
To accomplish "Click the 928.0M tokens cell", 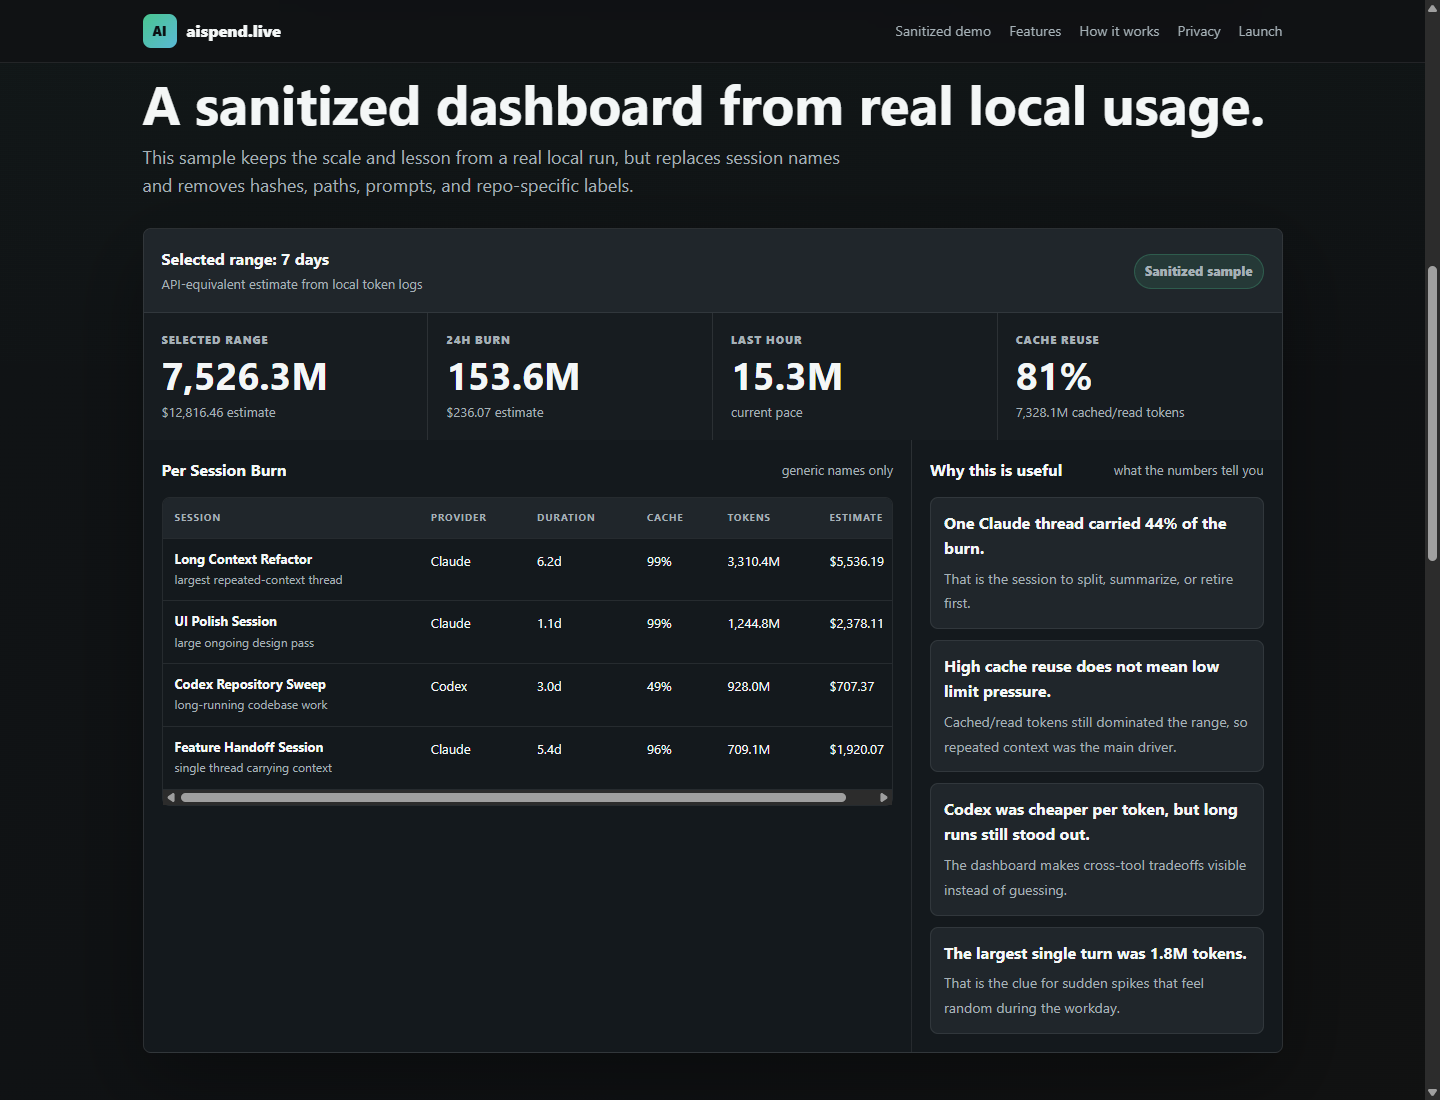I will click(748, 687).
